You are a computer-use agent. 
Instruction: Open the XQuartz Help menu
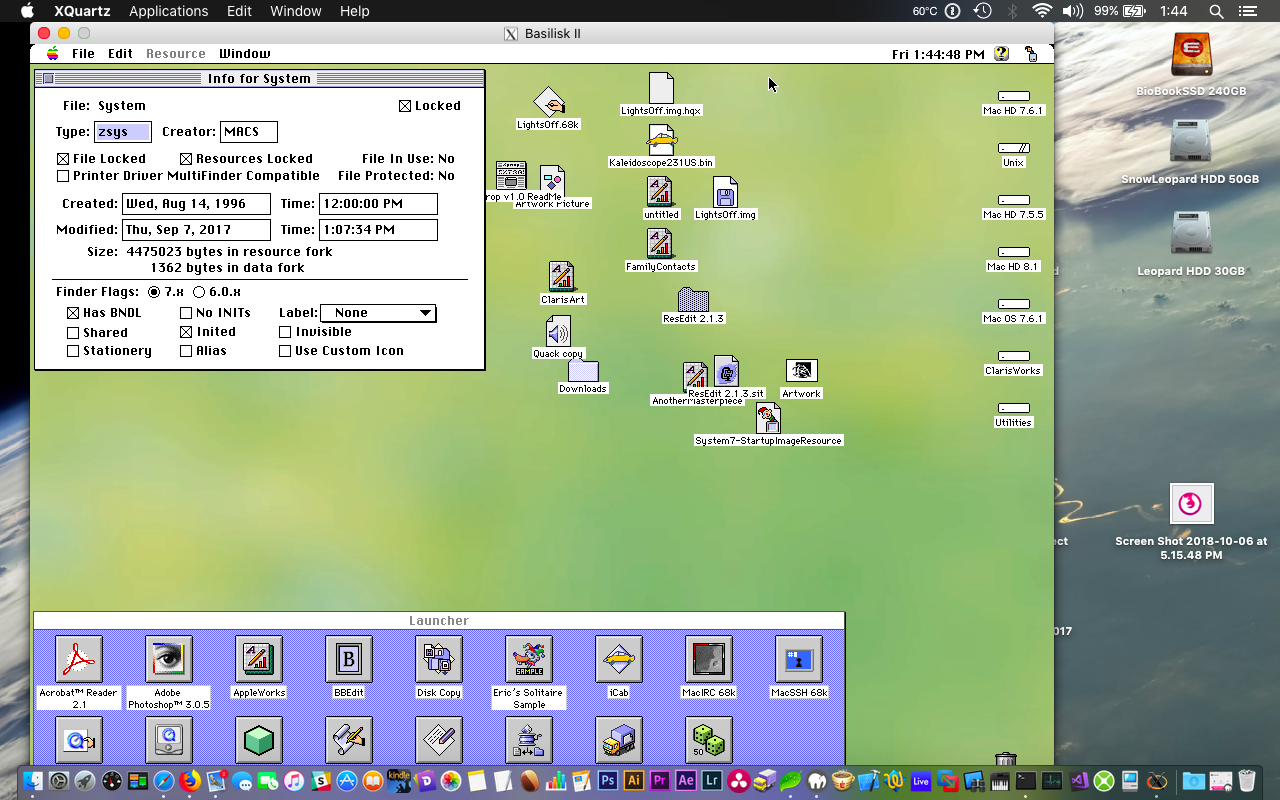pos(354,11)
